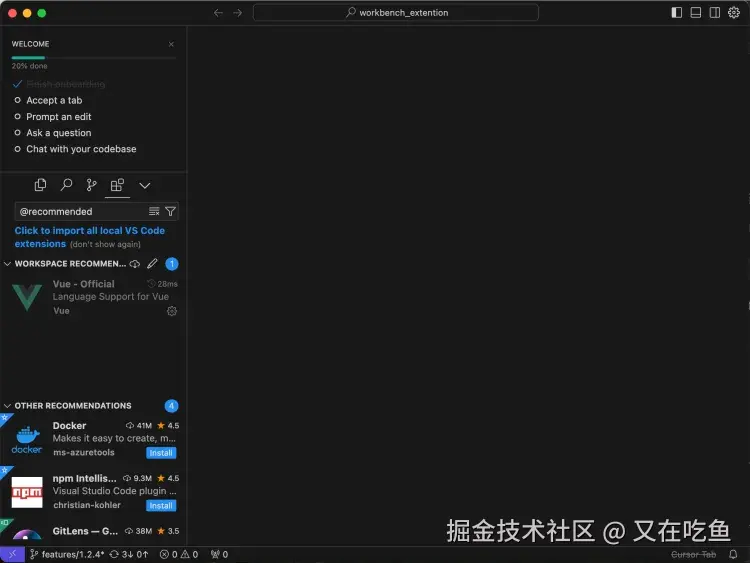The image size is (750, 563).
Task: Click Workspace Recommendations count badge
Action: (172, 264)
